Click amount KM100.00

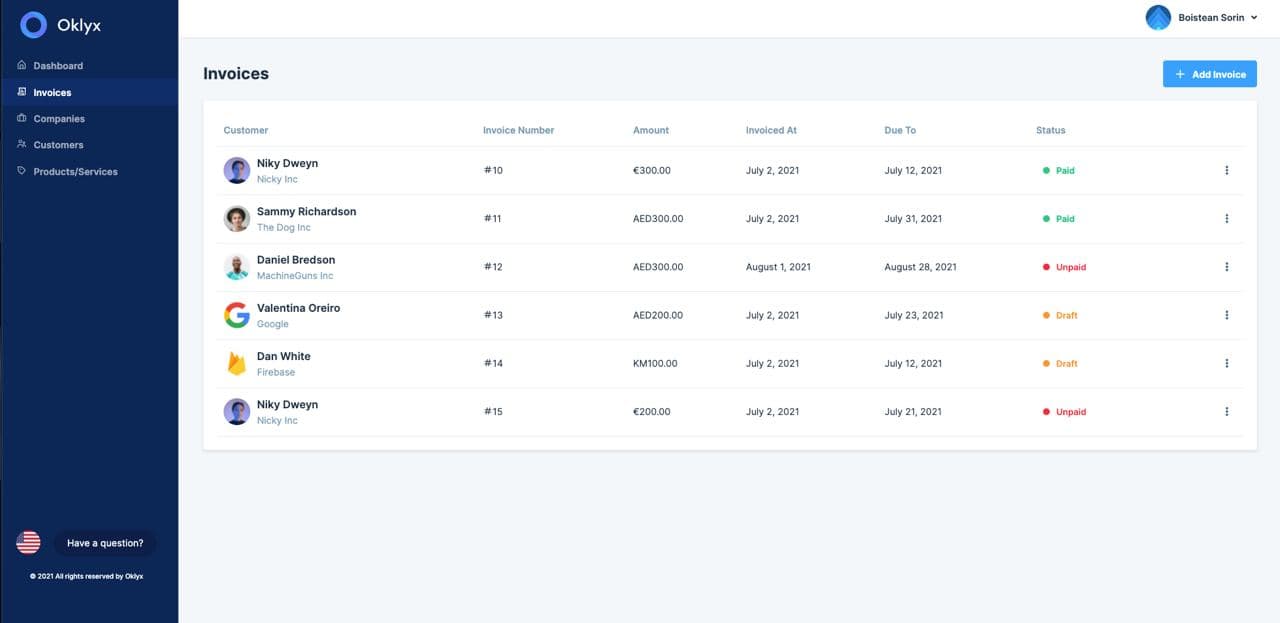655,363
